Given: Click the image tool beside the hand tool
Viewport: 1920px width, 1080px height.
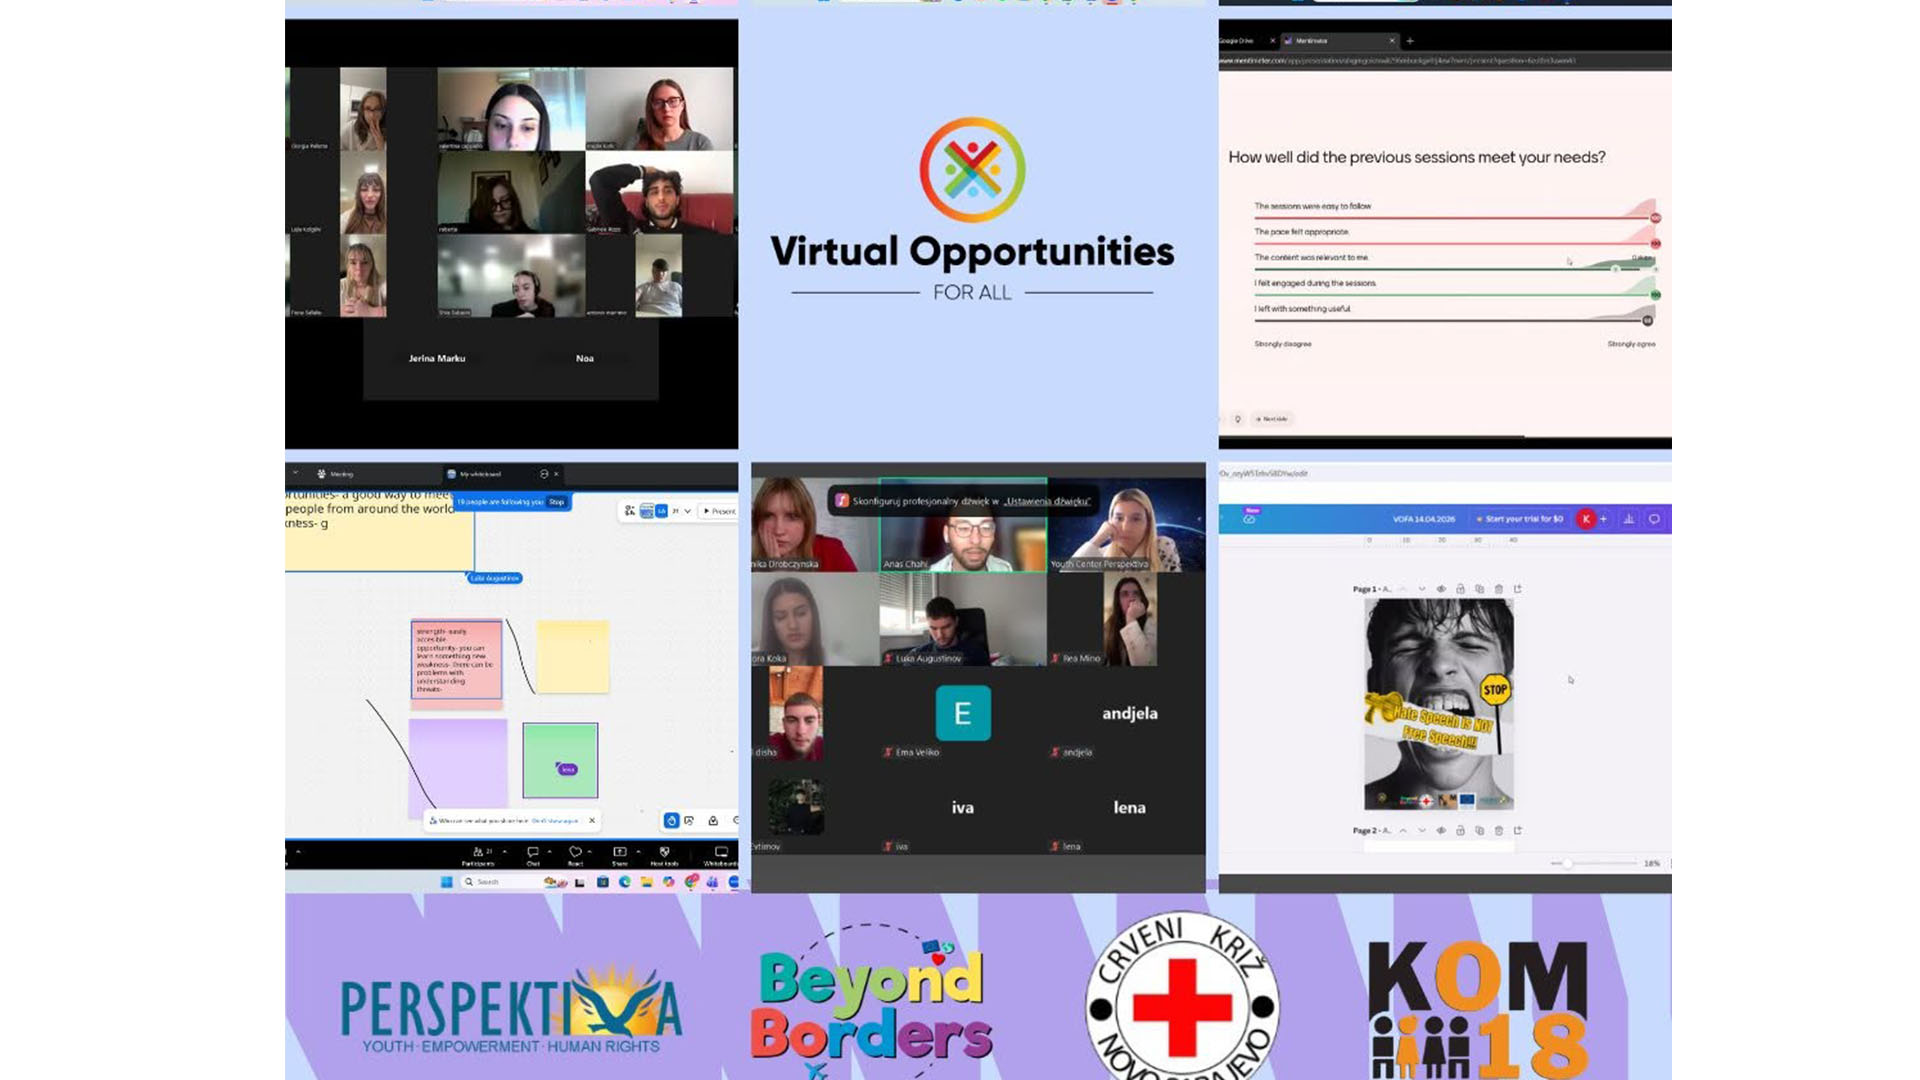Looking at the screenshot, I should [690, 821].
